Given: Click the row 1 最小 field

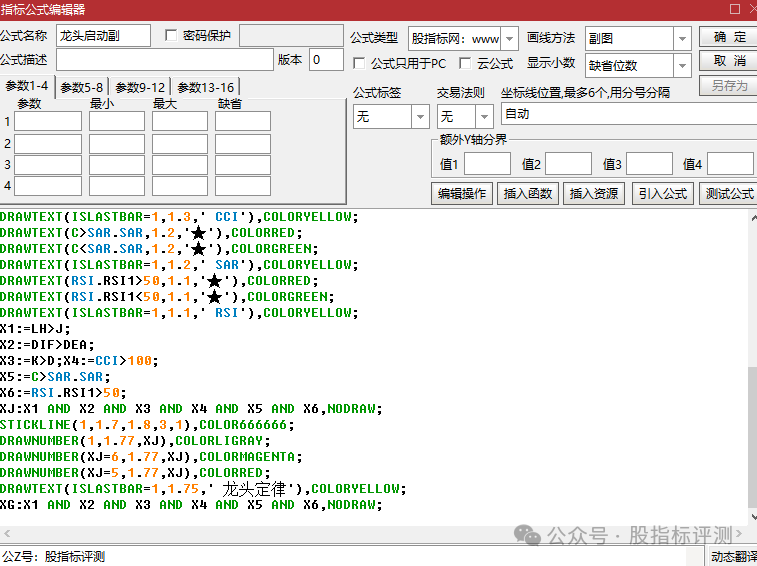Looking at the screenshot, I should [x=117, y=121].
